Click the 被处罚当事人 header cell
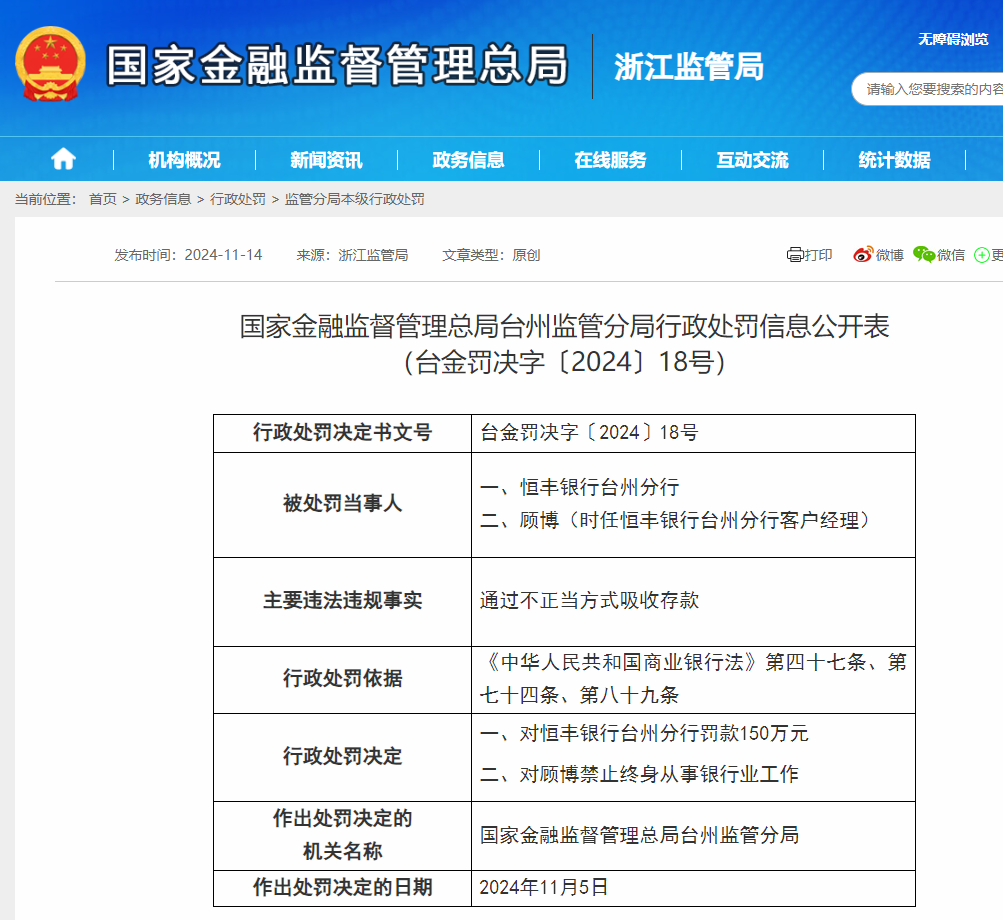This screenshot has height=920, width=1003. coord(342,504)
